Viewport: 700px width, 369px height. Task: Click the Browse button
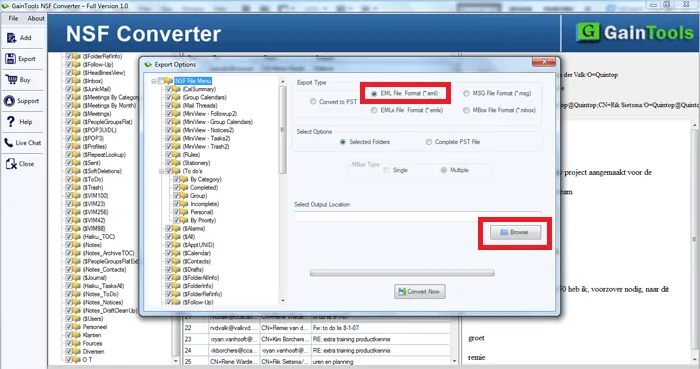(x=515, y=232)
